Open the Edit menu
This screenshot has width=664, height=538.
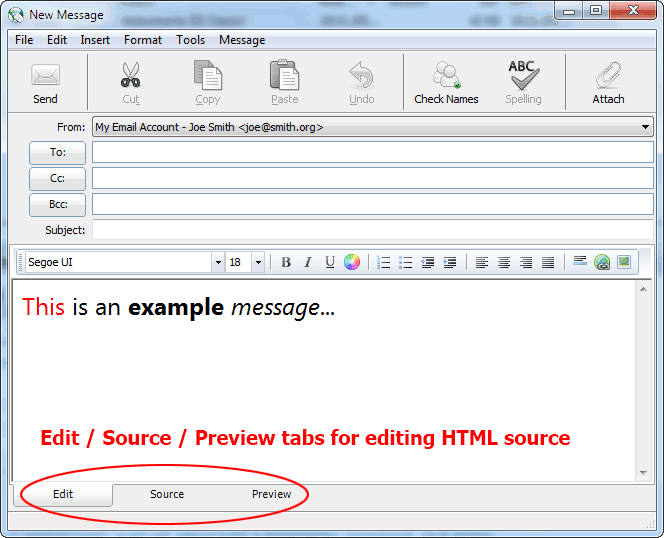click(57, 40)
